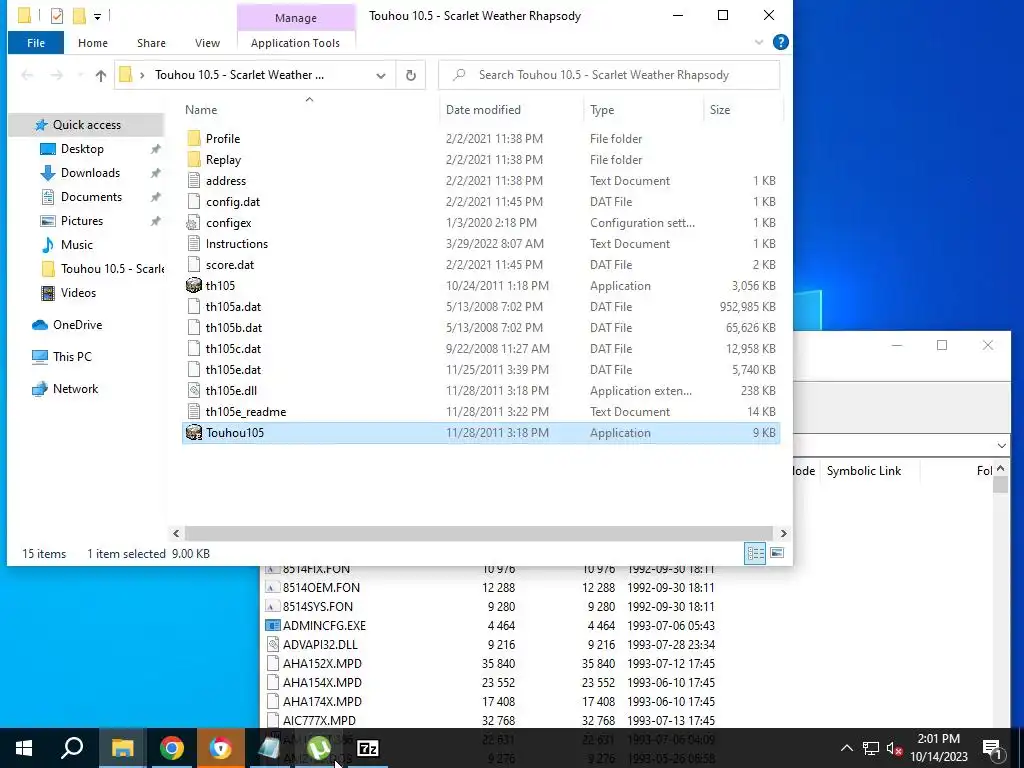Open the Explorer Help icon
Image resolution: width=1024 pixels, height=768 pixels.
780,42
